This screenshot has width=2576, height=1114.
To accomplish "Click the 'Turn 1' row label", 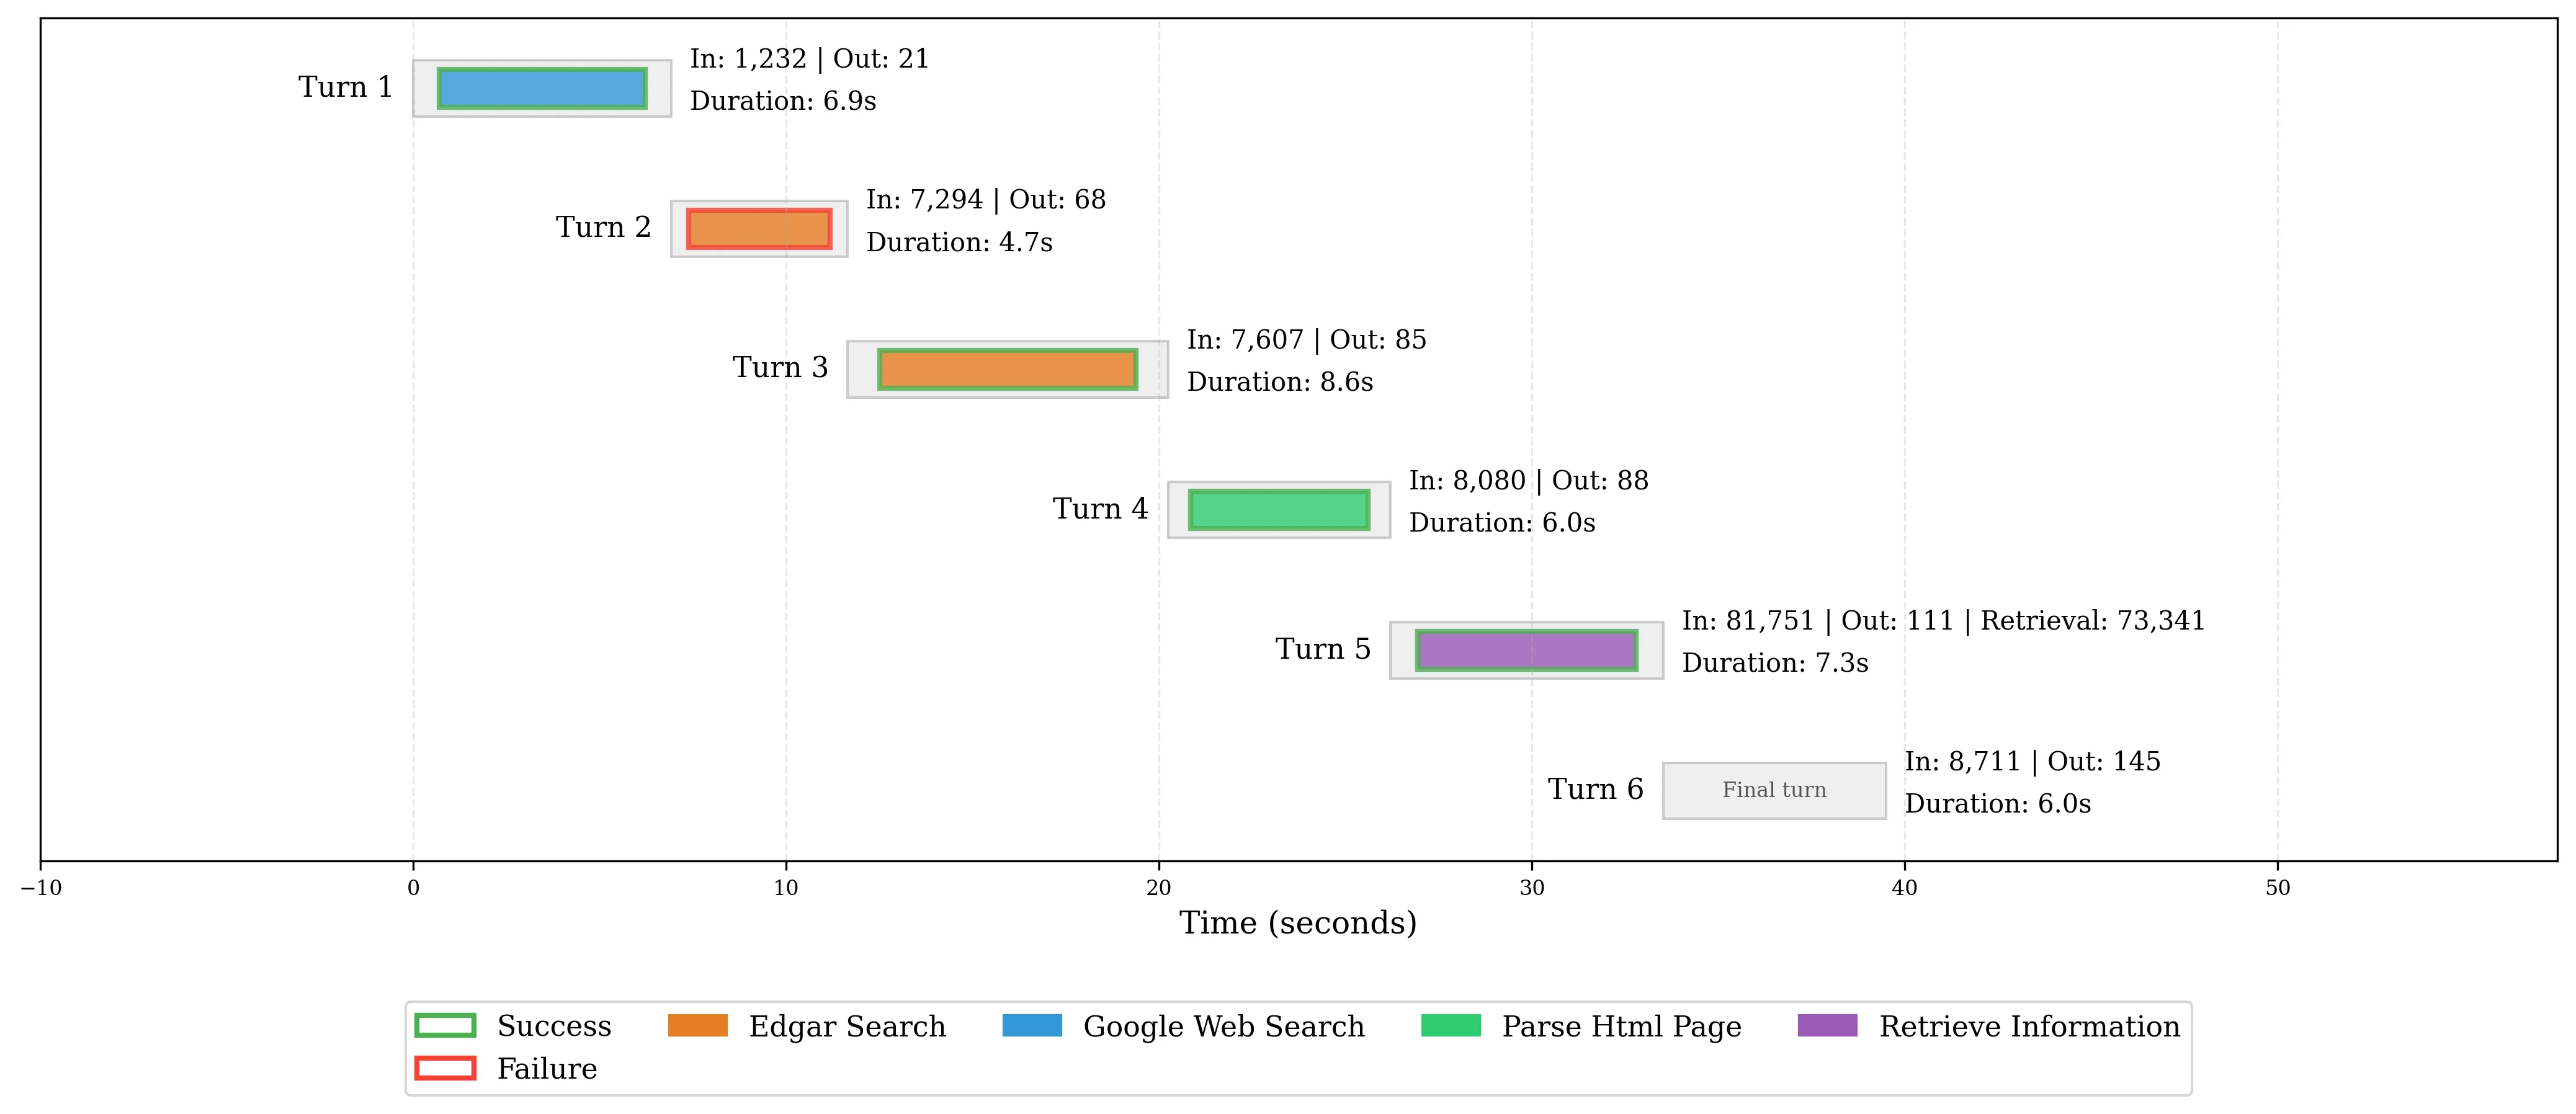I will [345, 88].
